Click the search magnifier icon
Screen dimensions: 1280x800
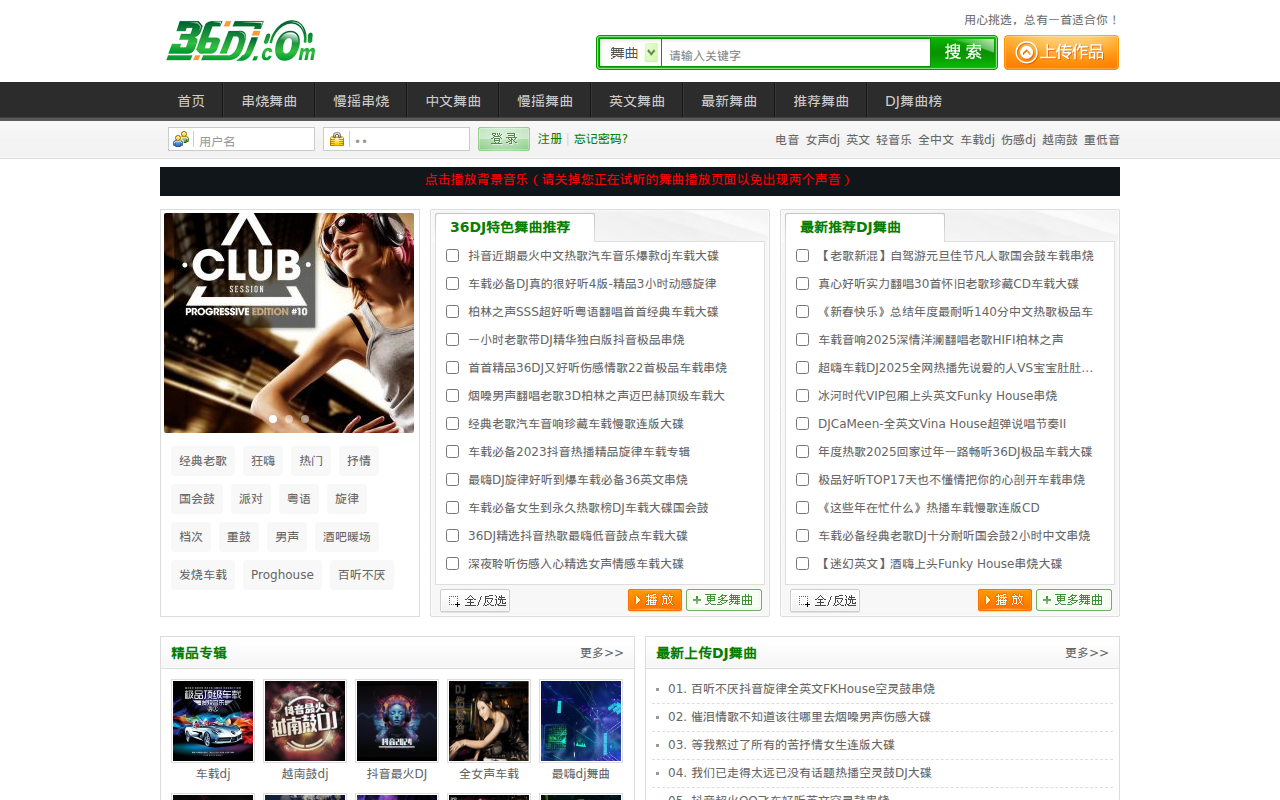(x=962, y=51)
